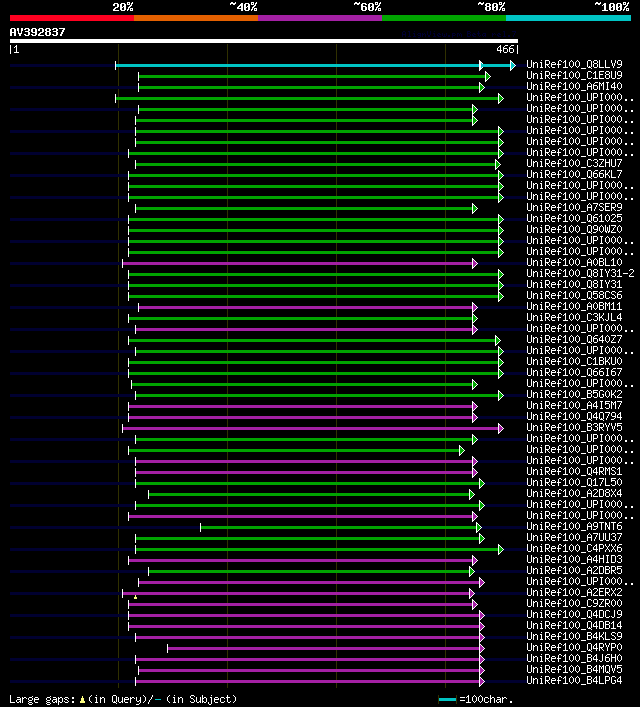Choose the UniRef100_Q640Z7 label

pos(574,340)
